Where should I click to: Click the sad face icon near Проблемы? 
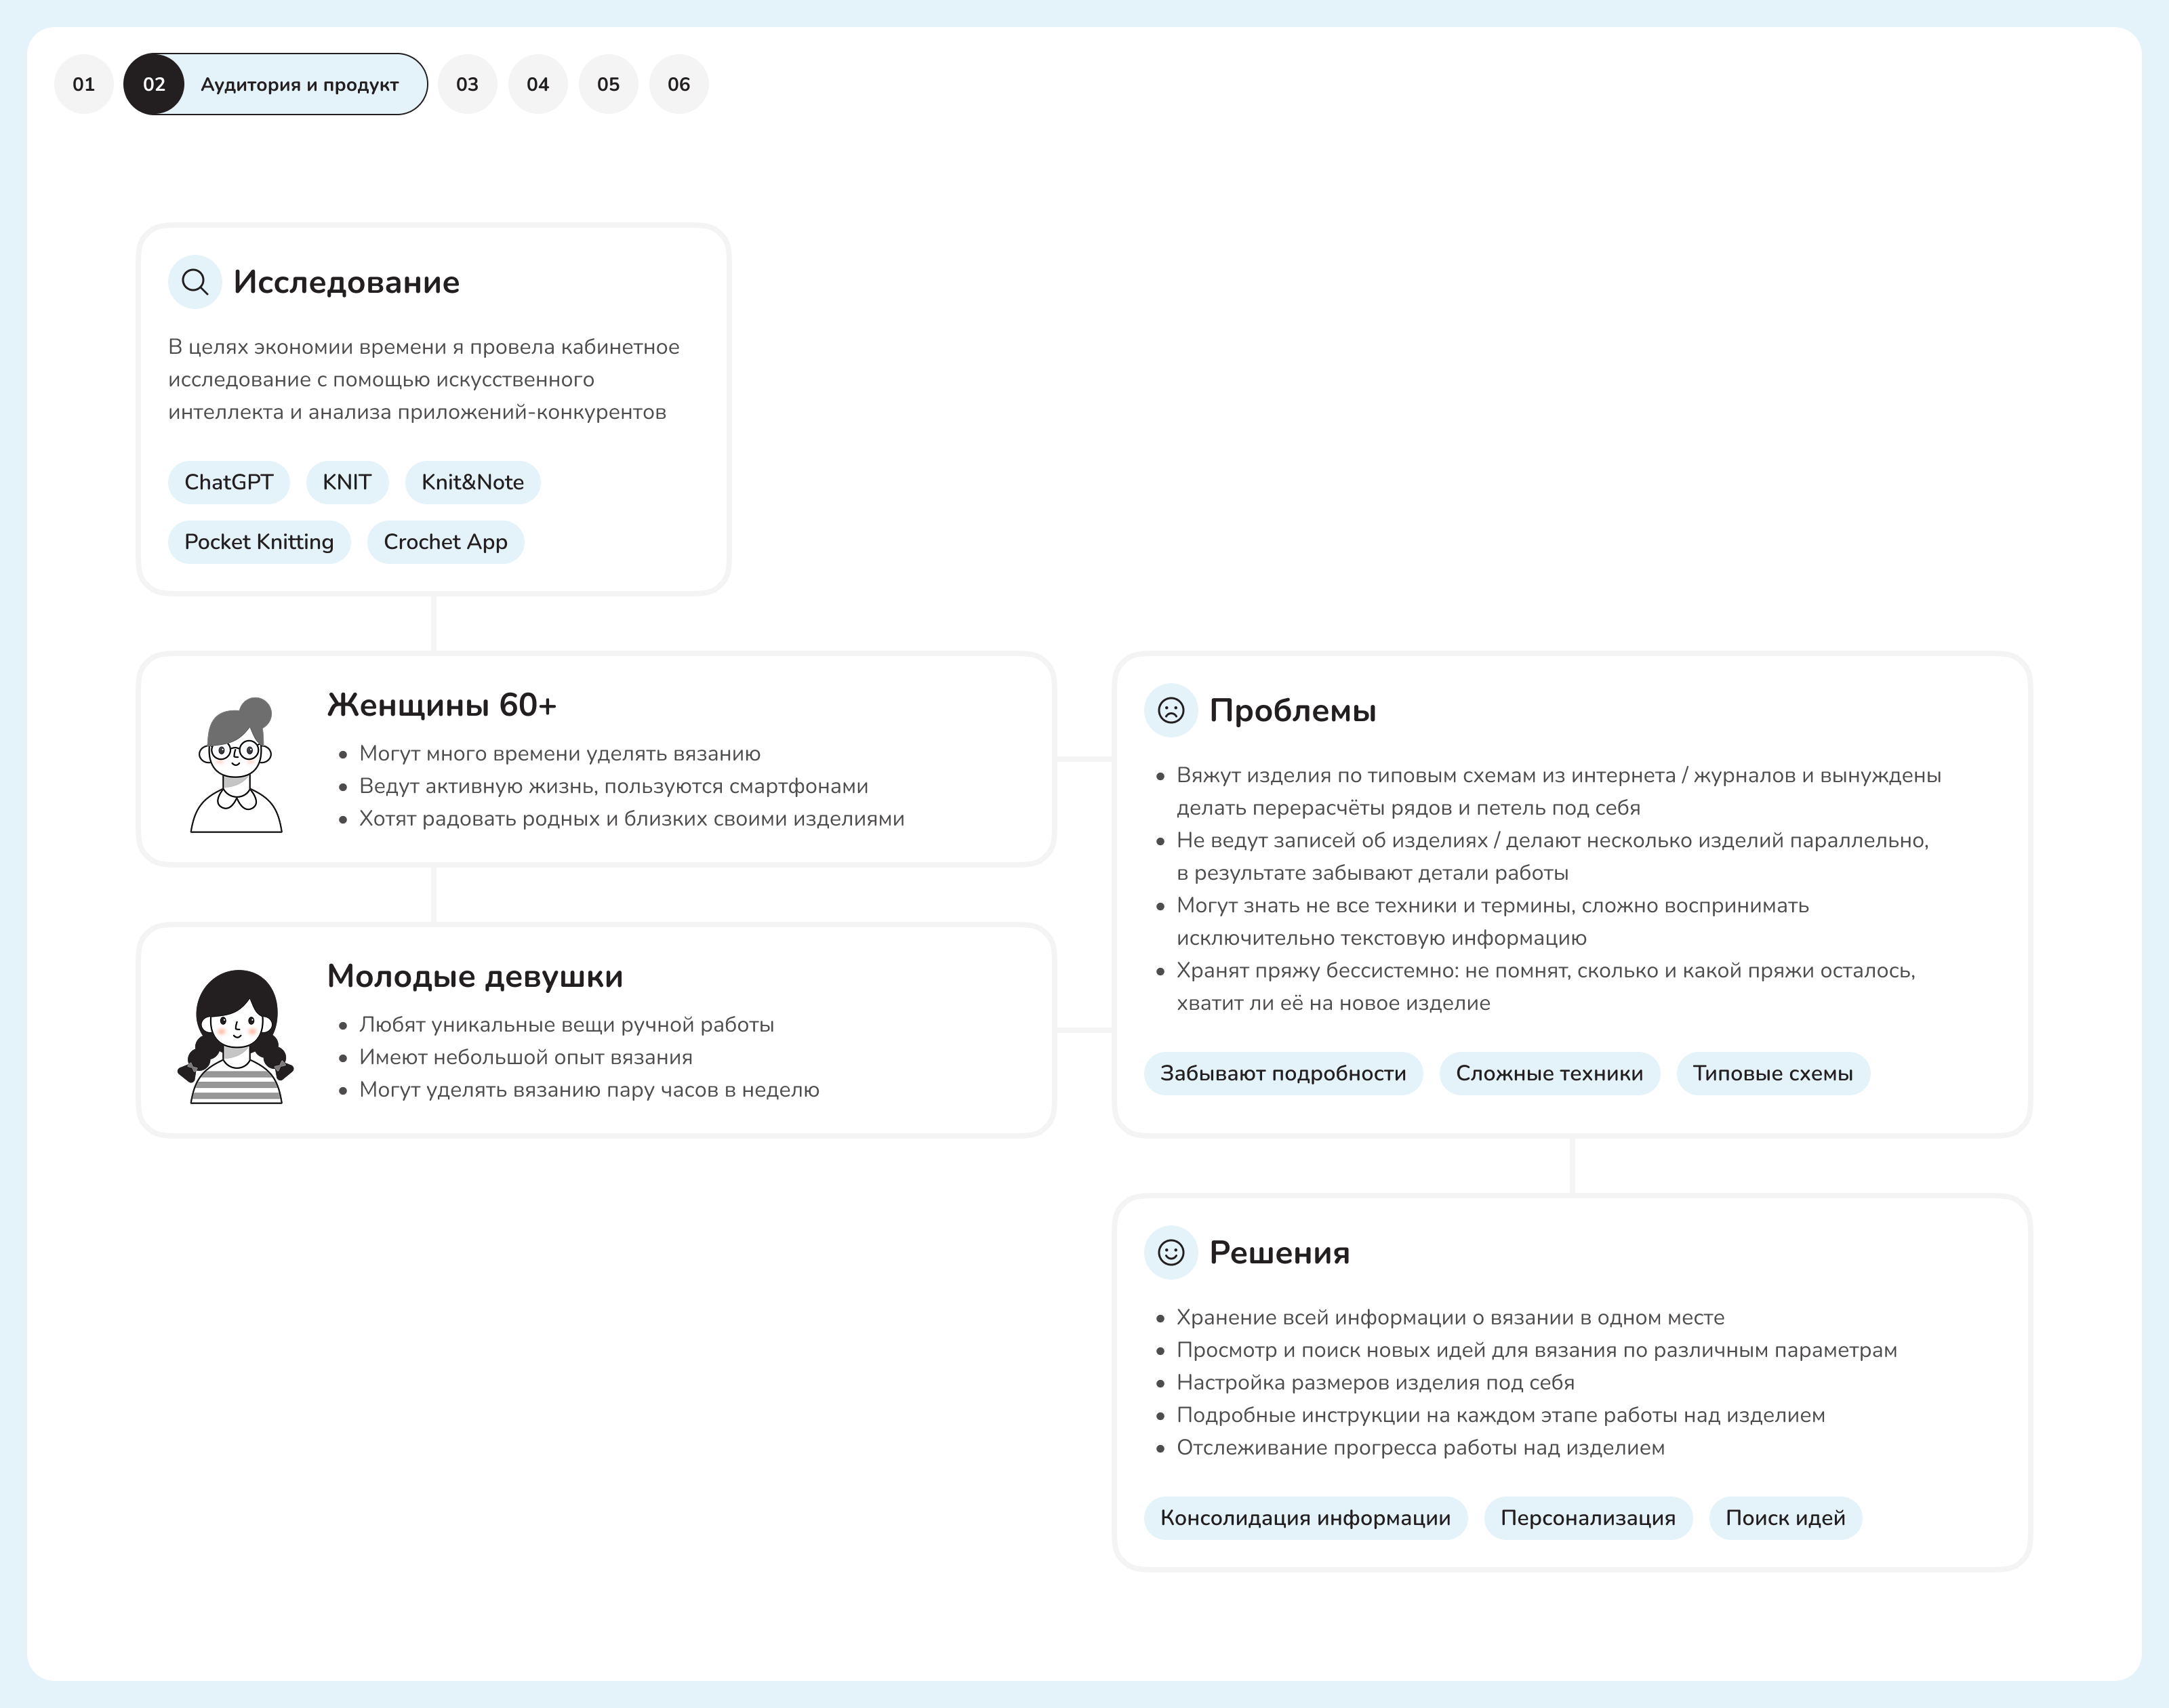click(1170, 710)
